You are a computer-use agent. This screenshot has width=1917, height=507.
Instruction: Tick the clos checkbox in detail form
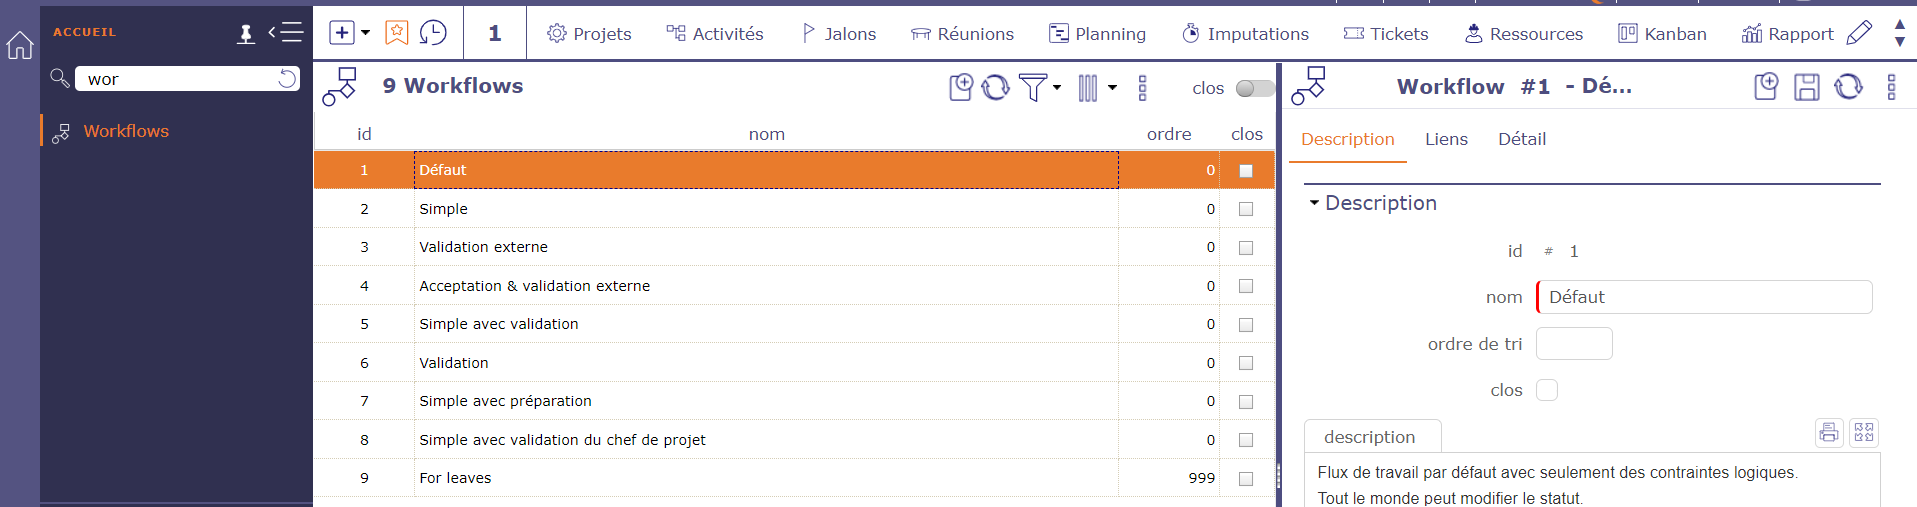point(1547,390)
